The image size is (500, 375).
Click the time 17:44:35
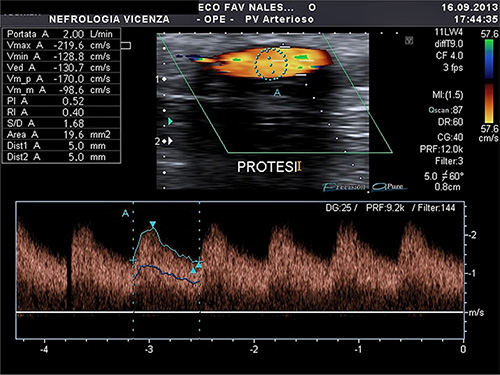[x=476, y=19]
